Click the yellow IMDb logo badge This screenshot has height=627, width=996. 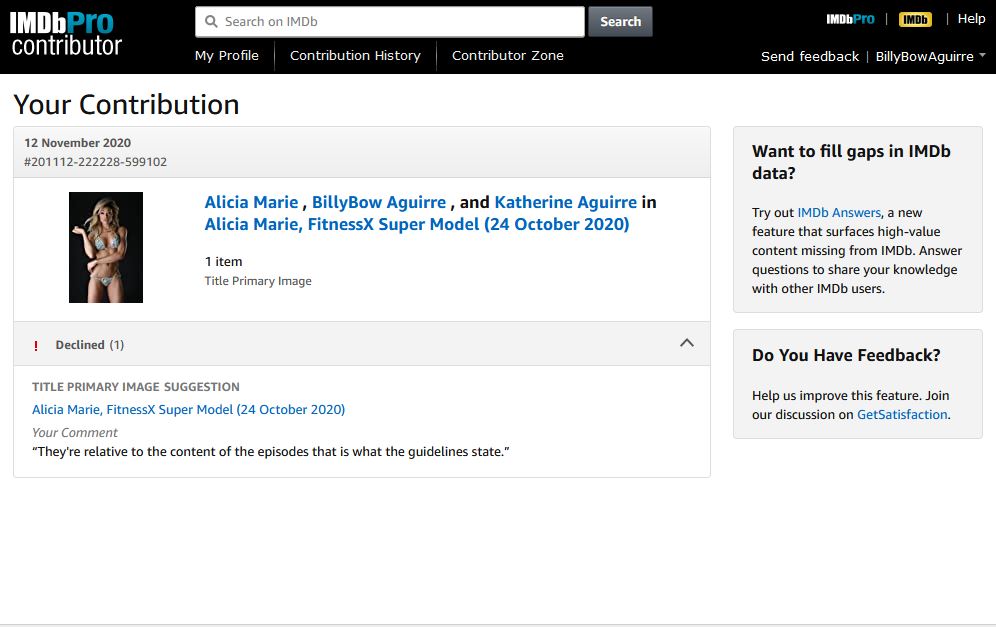click(914, 19)
